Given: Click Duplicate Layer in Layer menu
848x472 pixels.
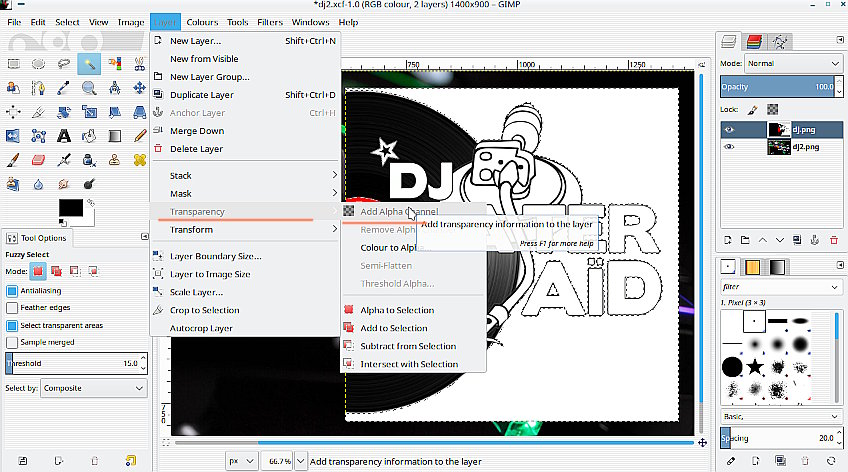Looking at the screenshot, I should (201, 95).
